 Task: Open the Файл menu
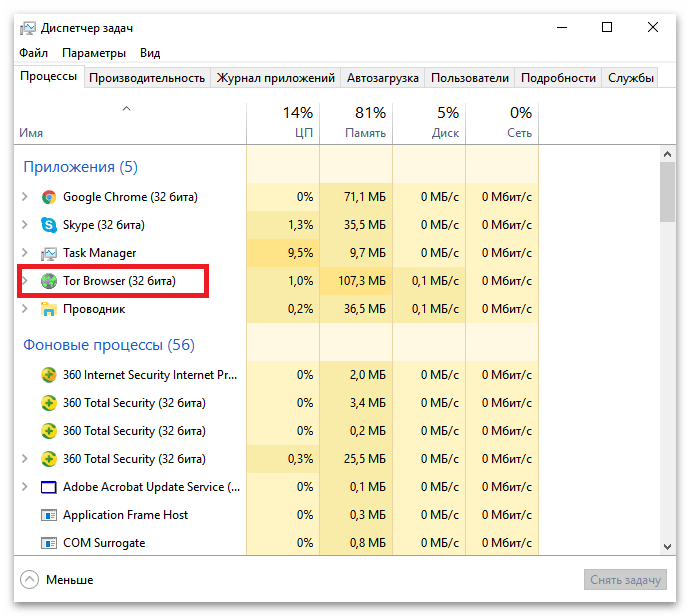tap(33, 53)
